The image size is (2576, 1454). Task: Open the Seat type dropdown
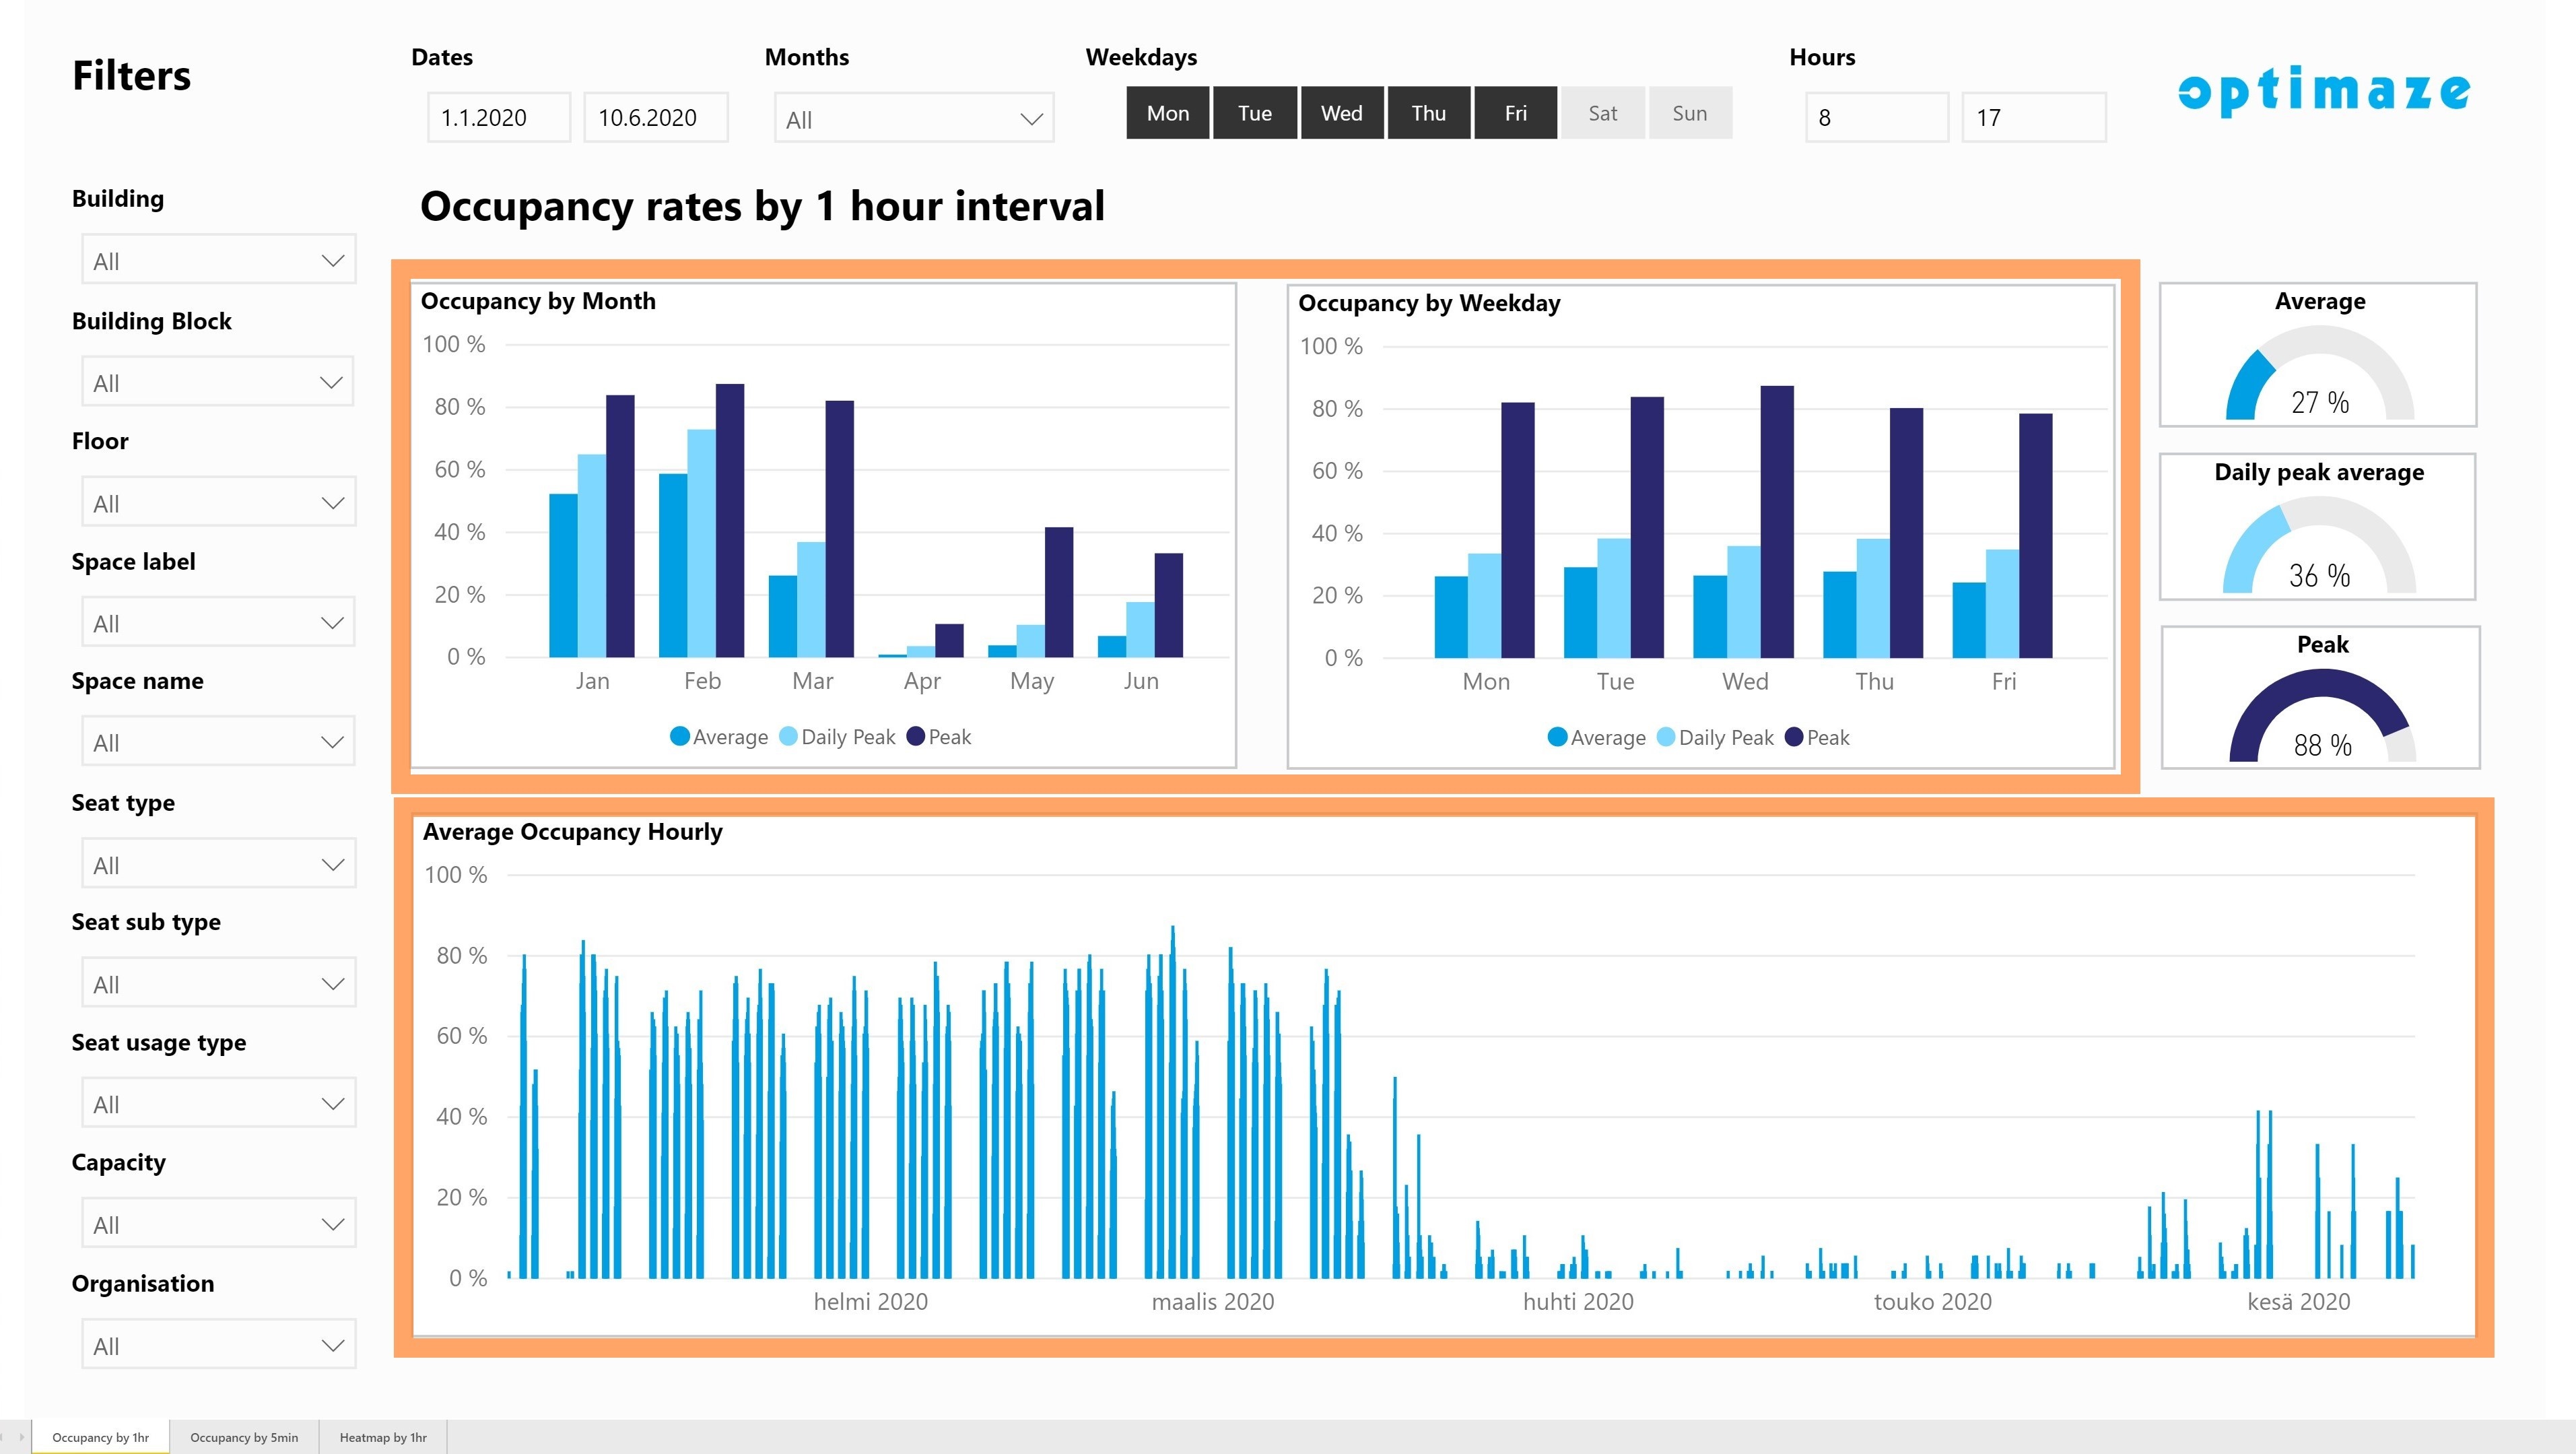(x=218, y=864)
